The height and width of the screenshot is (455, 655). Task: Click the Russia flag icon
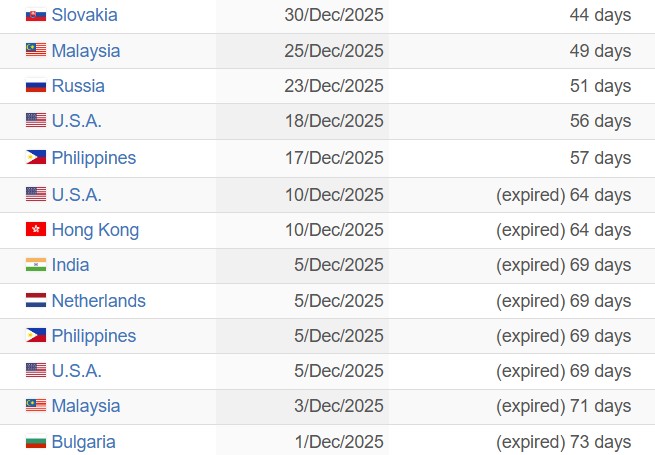(36, 86)
